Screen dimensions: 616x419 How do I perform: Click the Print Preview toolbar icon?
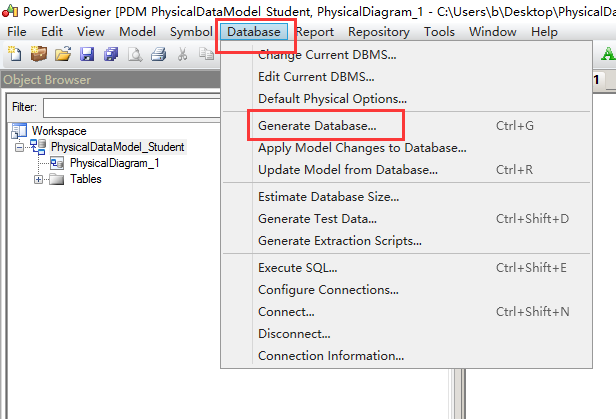click(x=134, y=54)
